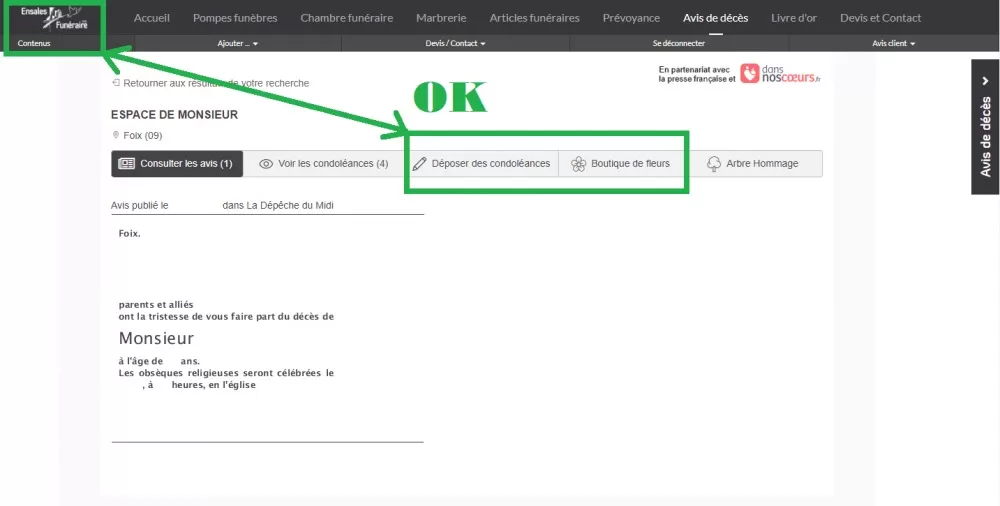Screen dimensions: 1000x506
Task: Switch to Voir les condoléances (4) tab
Action: point(323,164)
